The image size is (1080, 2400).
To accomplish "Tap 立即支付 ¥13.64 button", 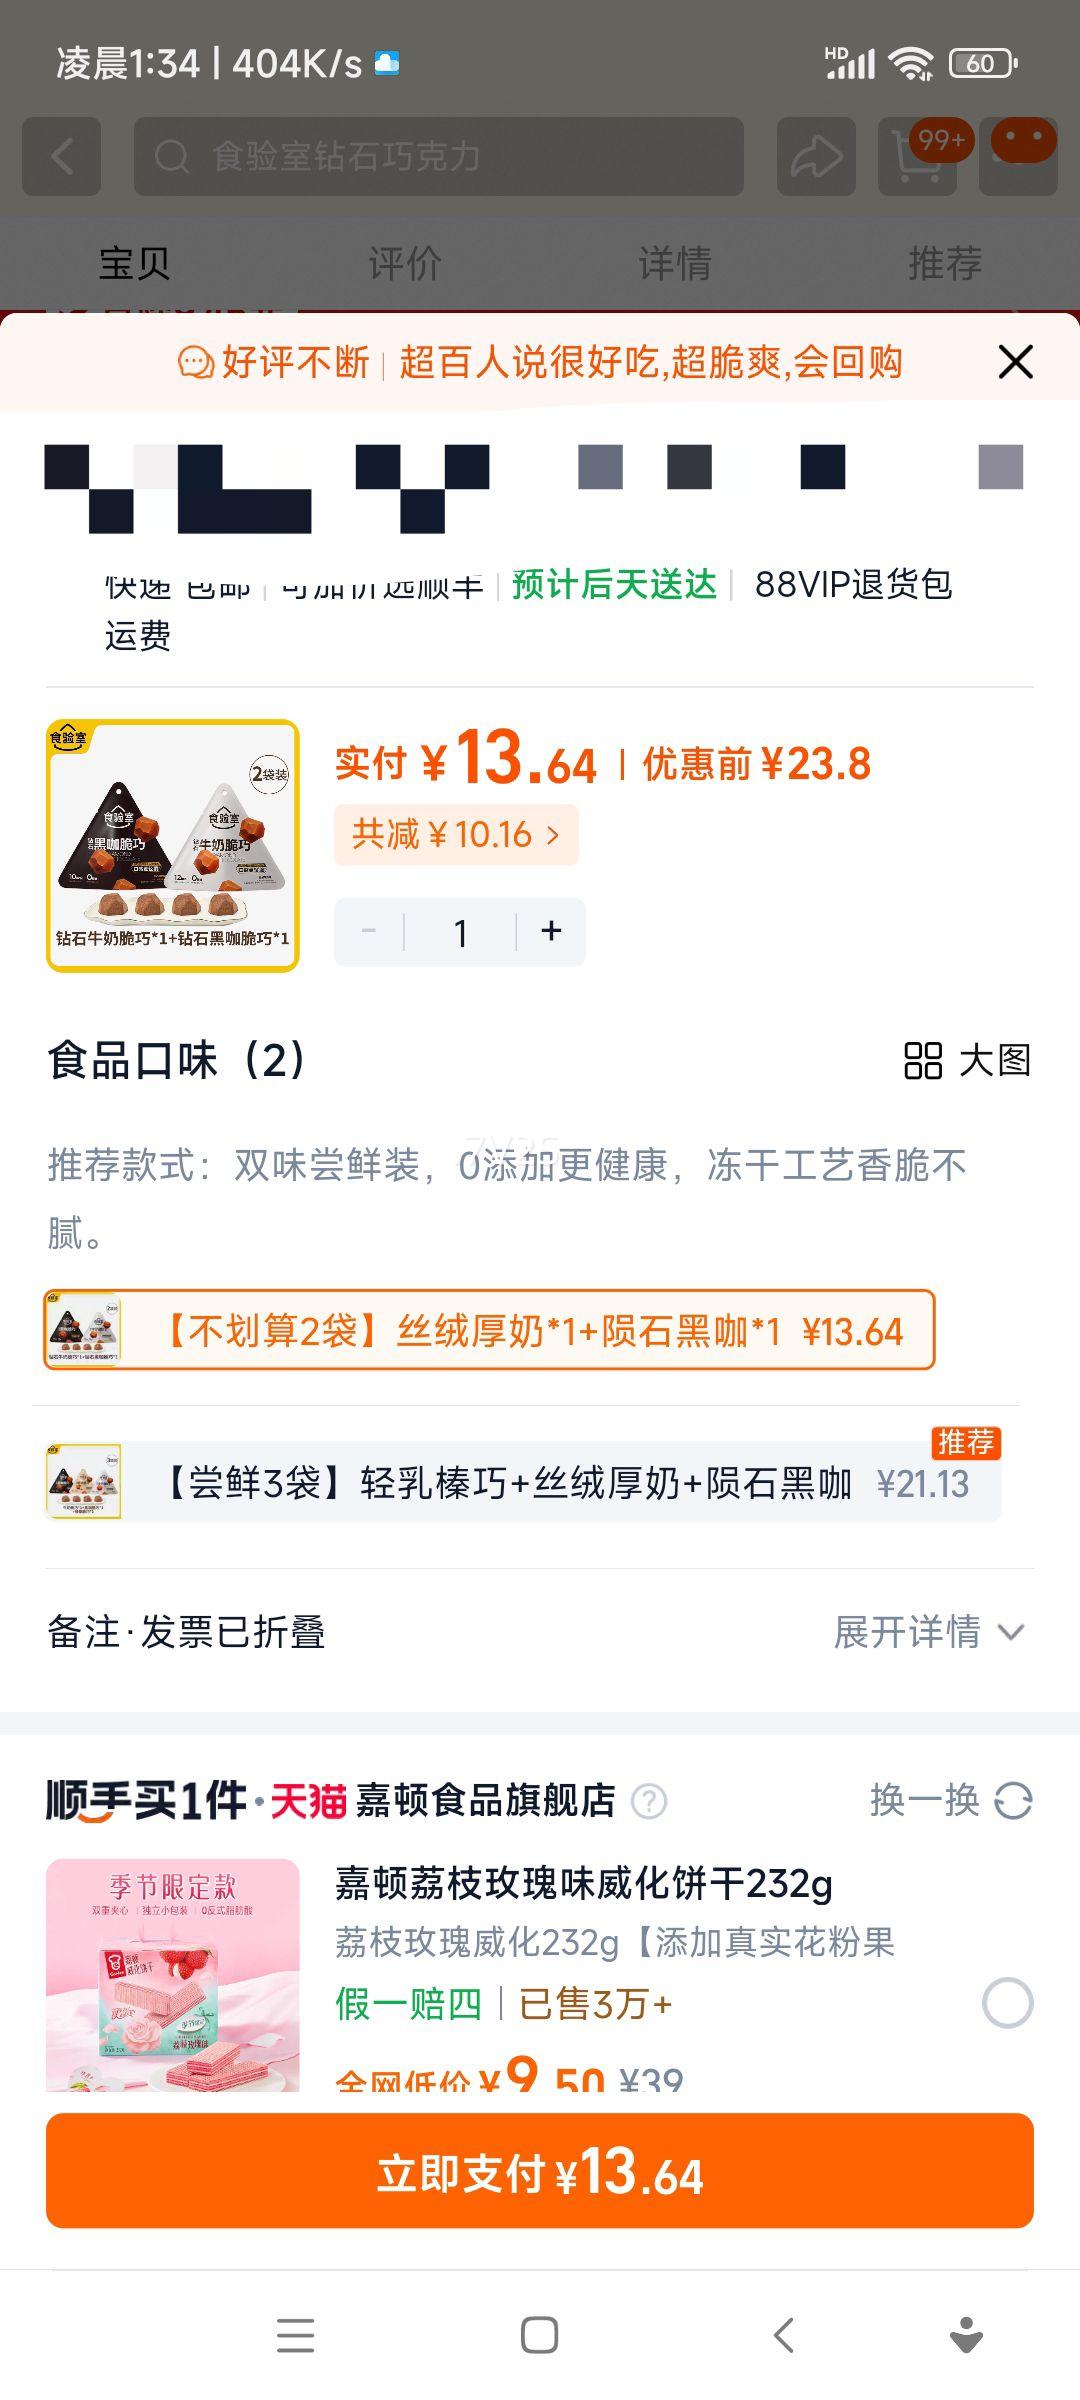I will [x=540, y=2170].
